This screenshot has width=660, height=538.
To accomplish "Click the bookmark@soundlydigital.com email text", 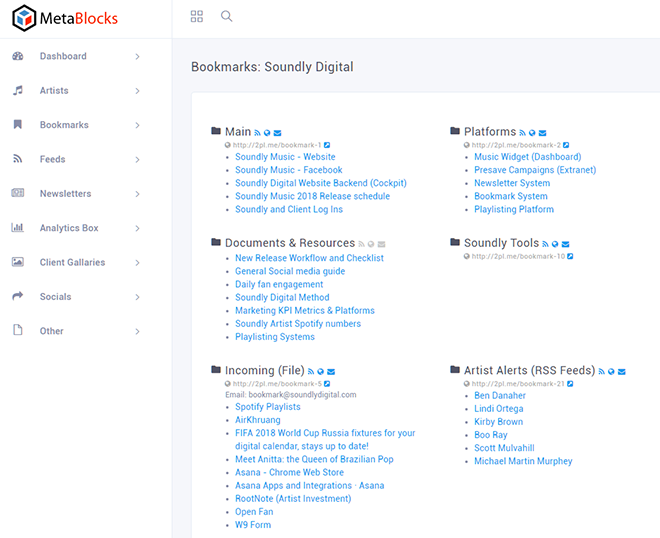I will pyautogui.click(x=302, y=395).
